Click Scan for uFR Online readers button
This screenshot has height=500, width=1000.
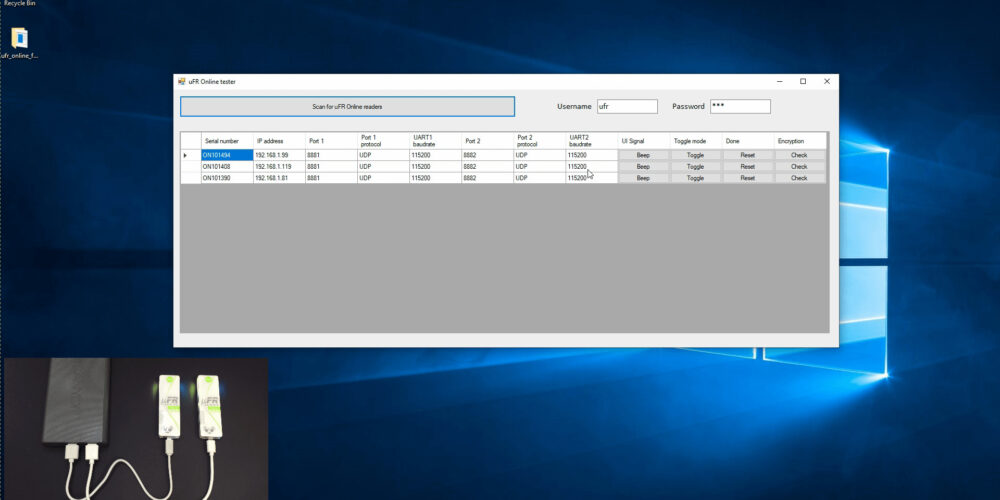click(x=348, y=107)
